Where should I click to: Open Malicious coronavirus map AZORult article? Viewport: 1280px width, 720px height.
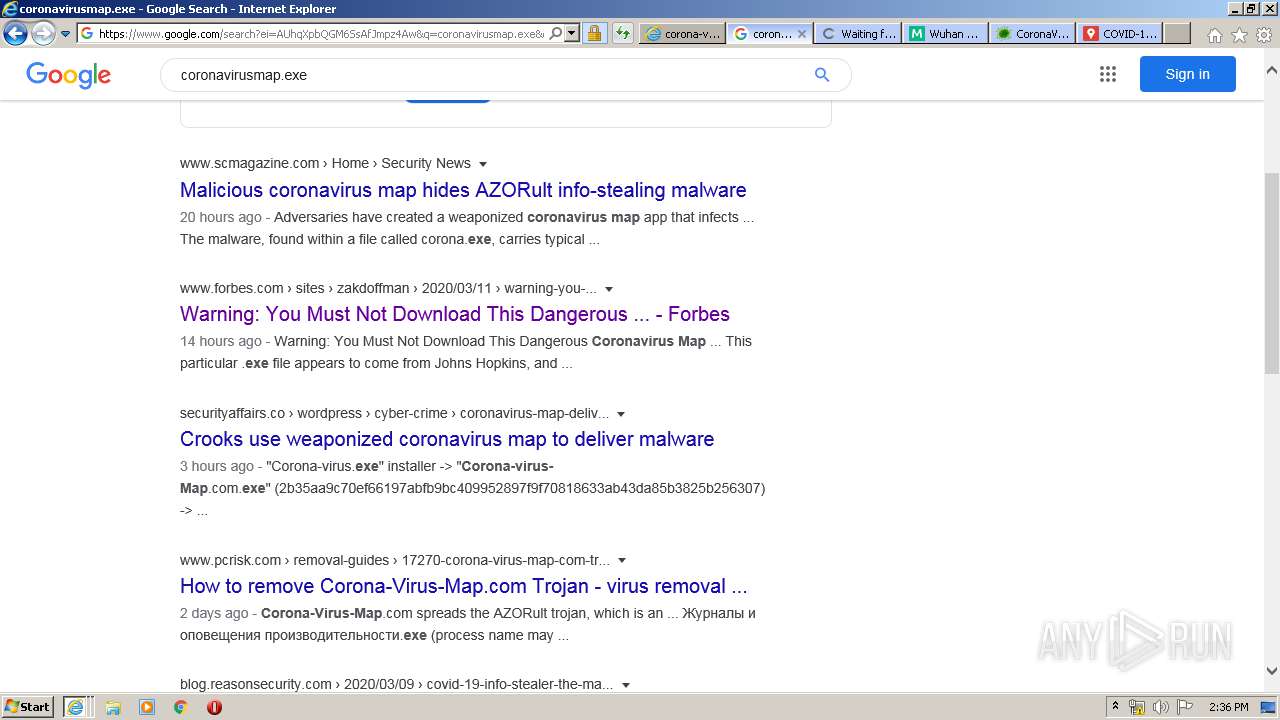[x=463, y=190]
